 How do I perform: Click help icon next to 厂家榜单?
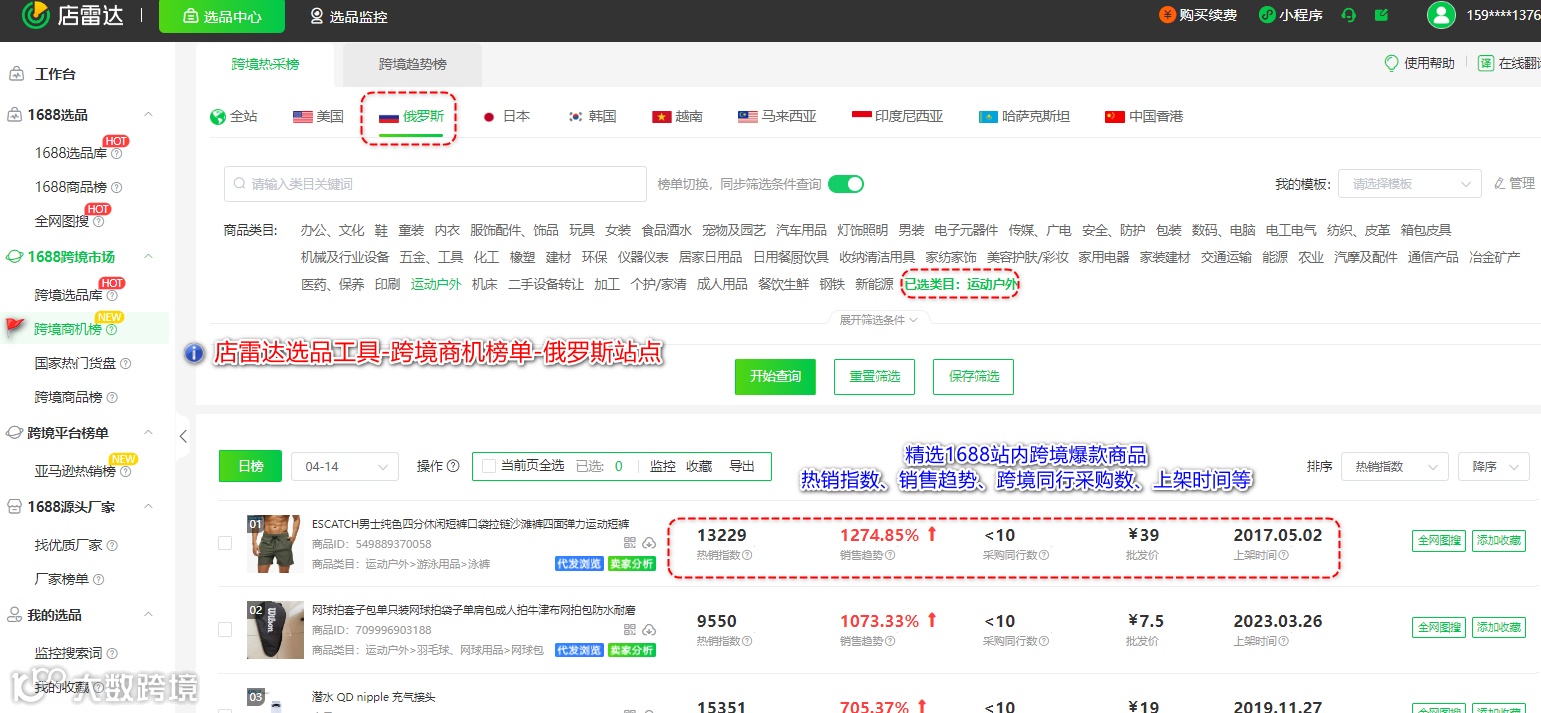point(97,580)
